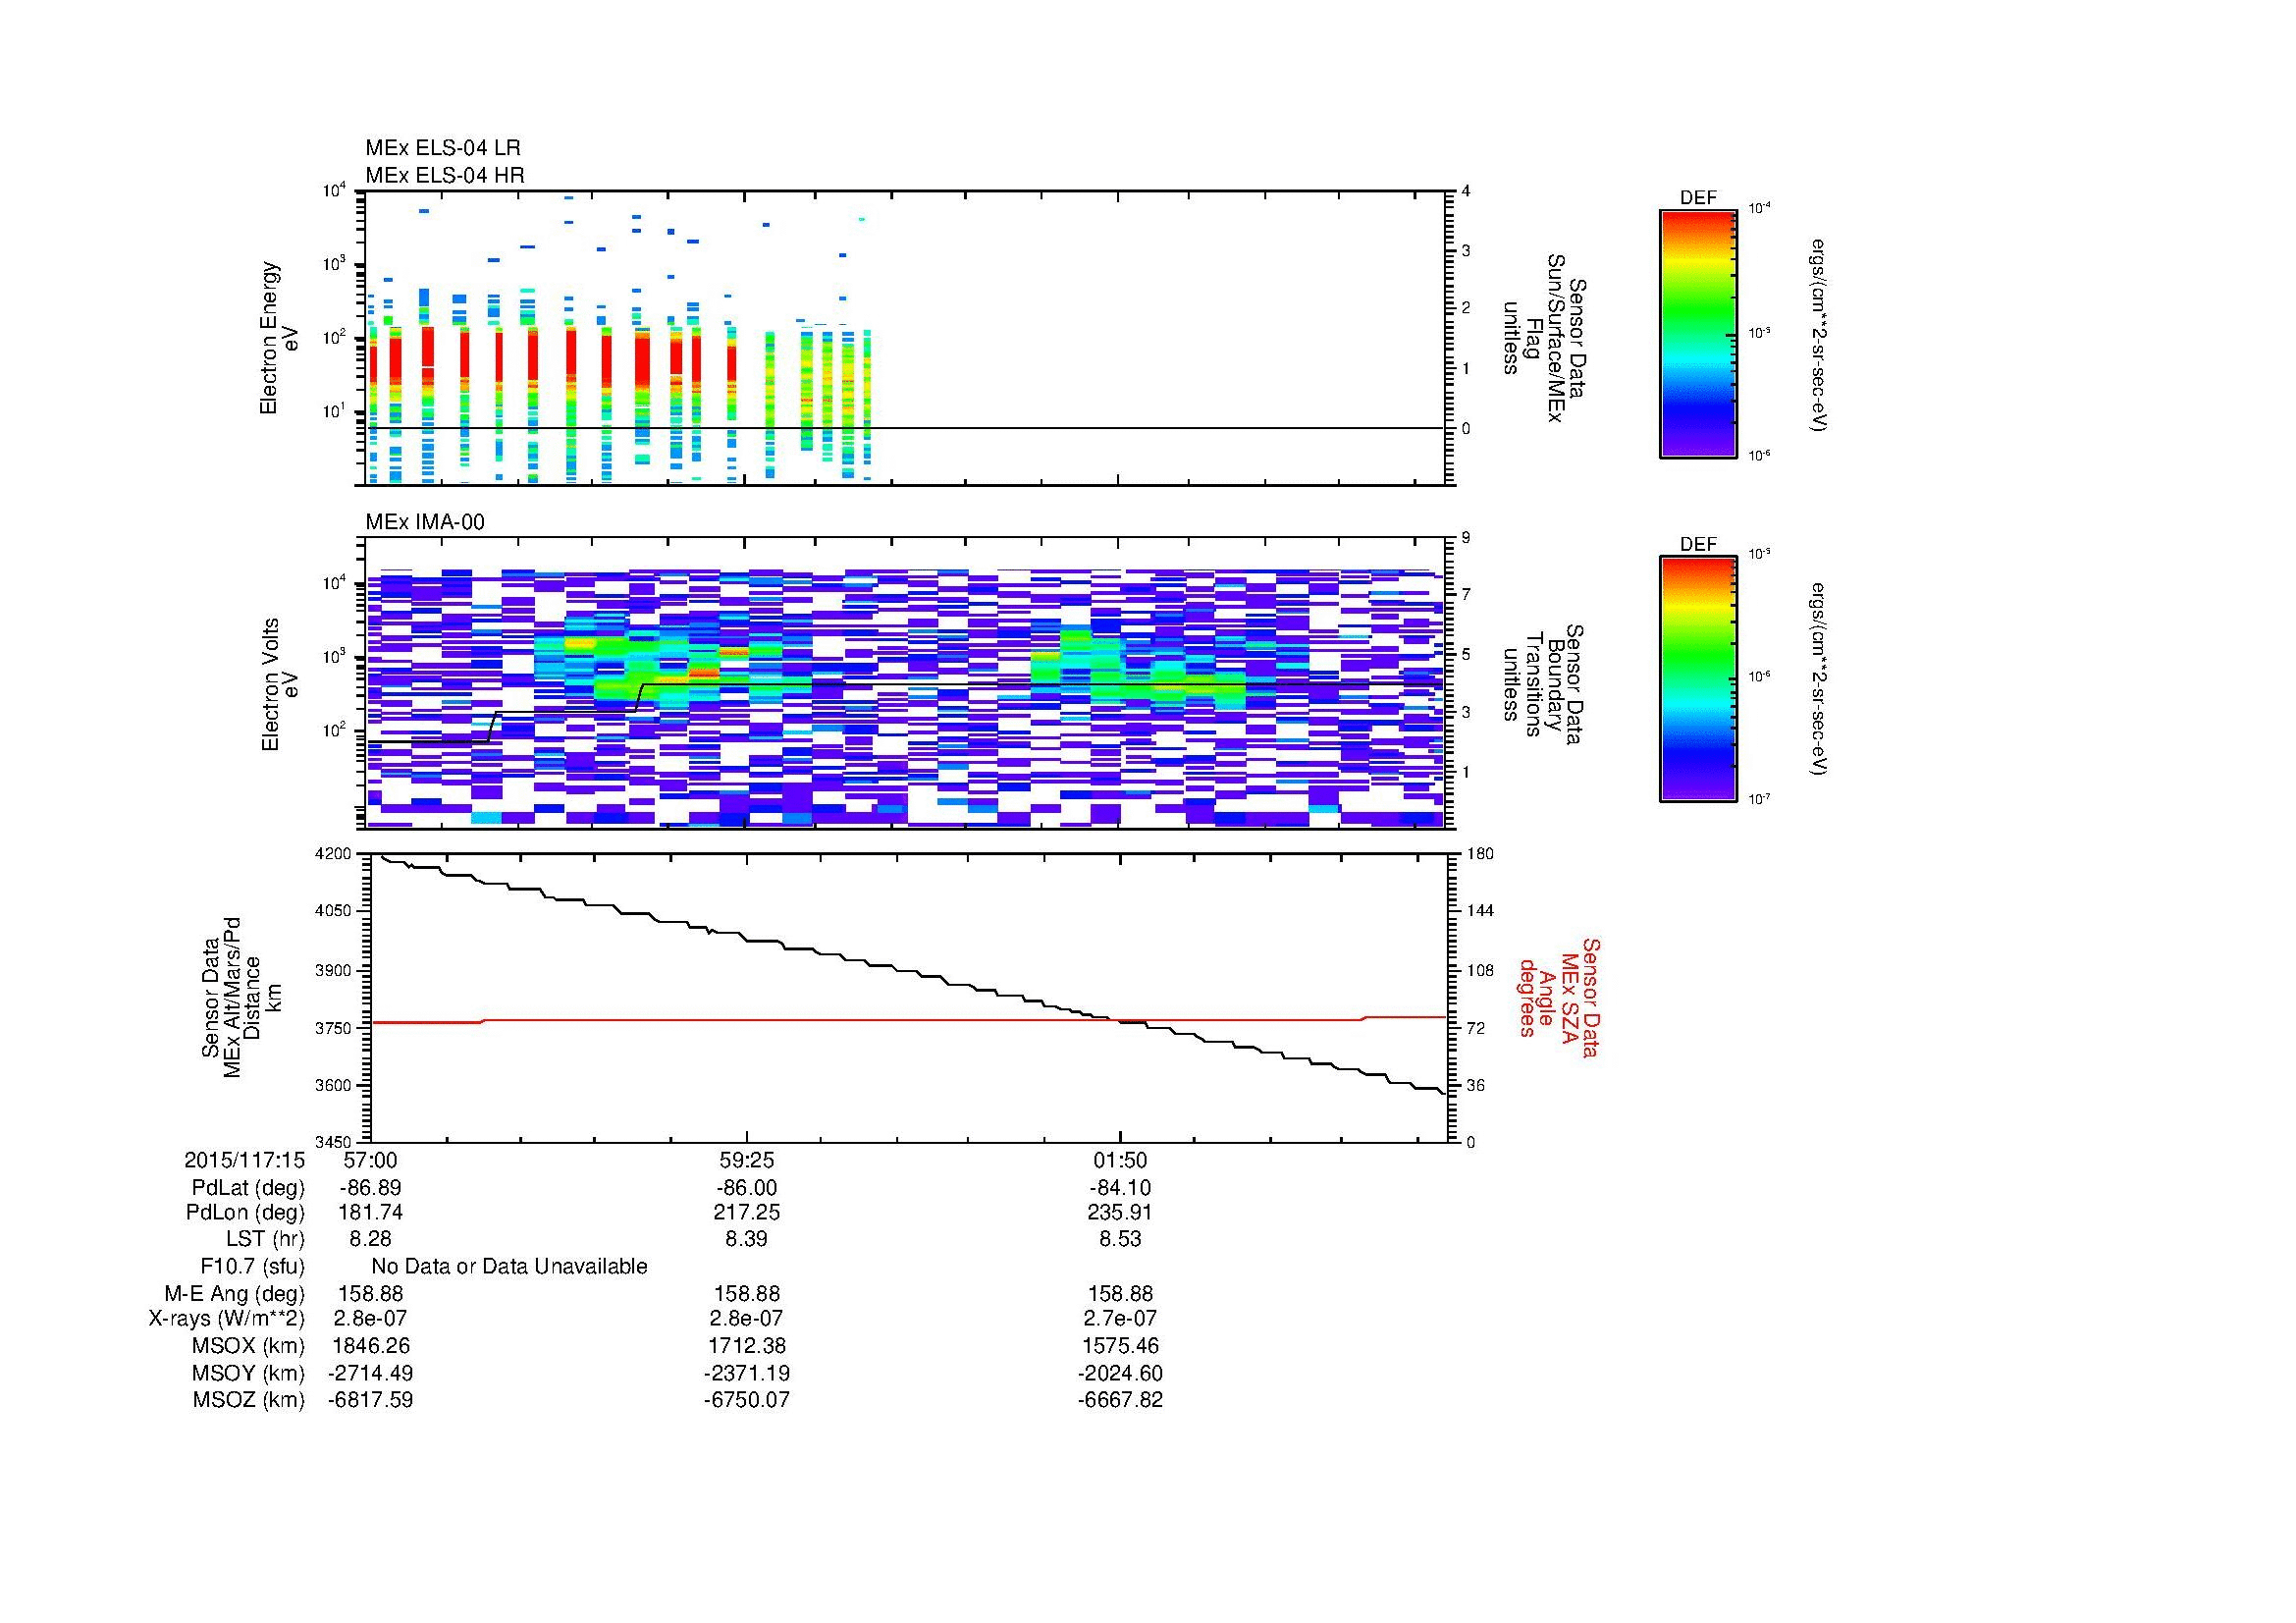
Task: Click the top colorbar units 'ergs/(cm**2-sr-sec-eV)'
Action: point(1819,335)
